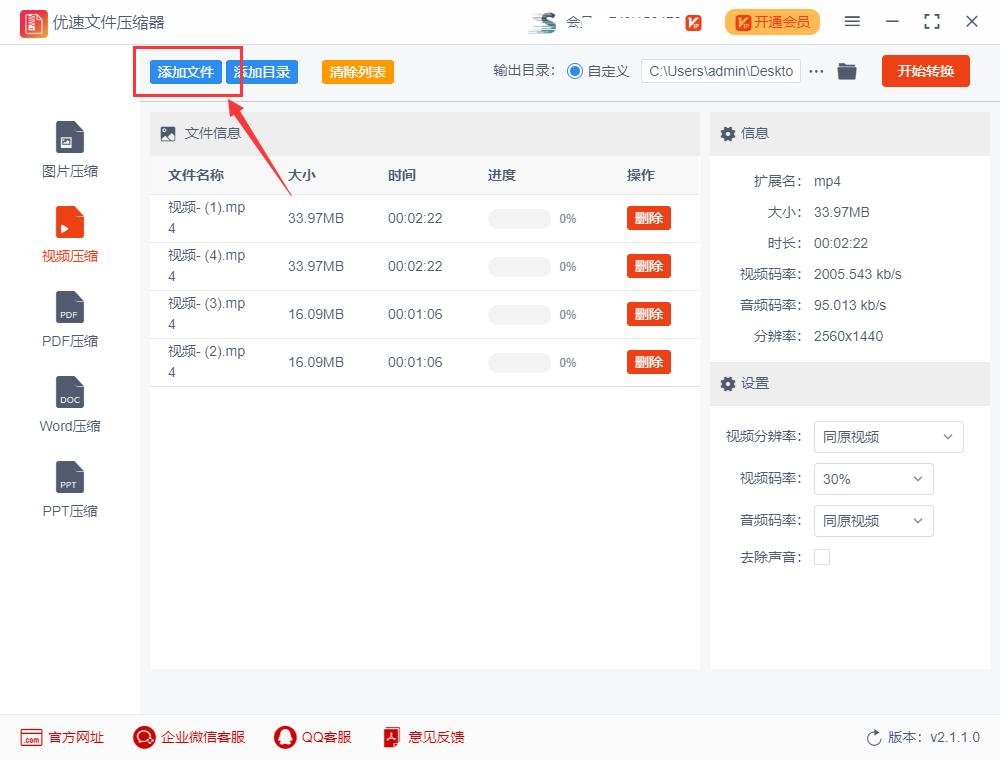Click the 添加文件 button
The width and height of the screenshot is (1000, 760).
[x=186, y=71]
